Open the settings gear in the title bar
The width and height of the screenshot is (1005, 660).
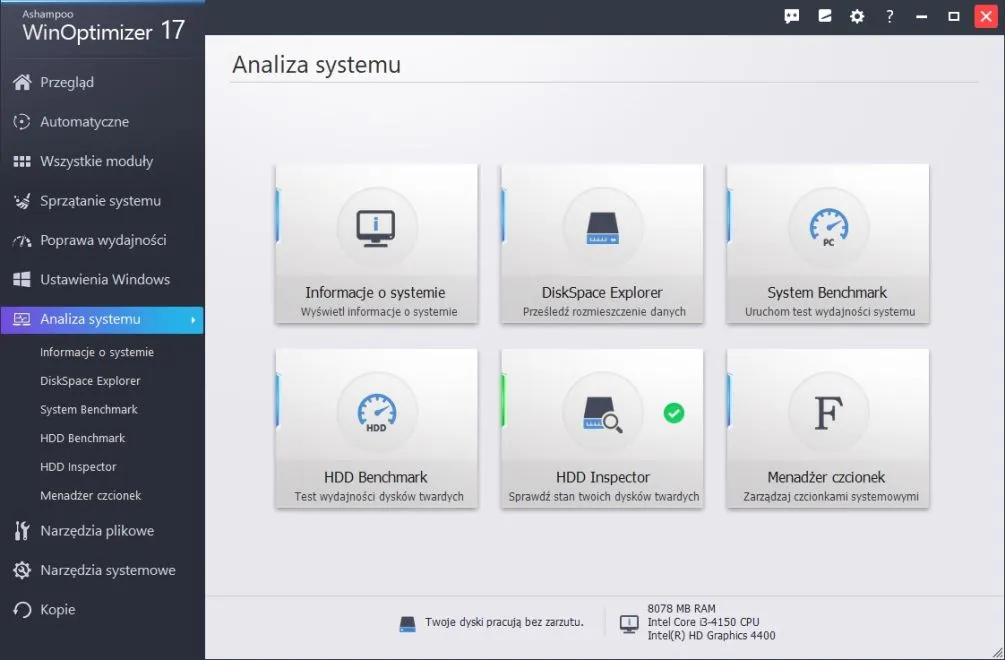point(857,16)
